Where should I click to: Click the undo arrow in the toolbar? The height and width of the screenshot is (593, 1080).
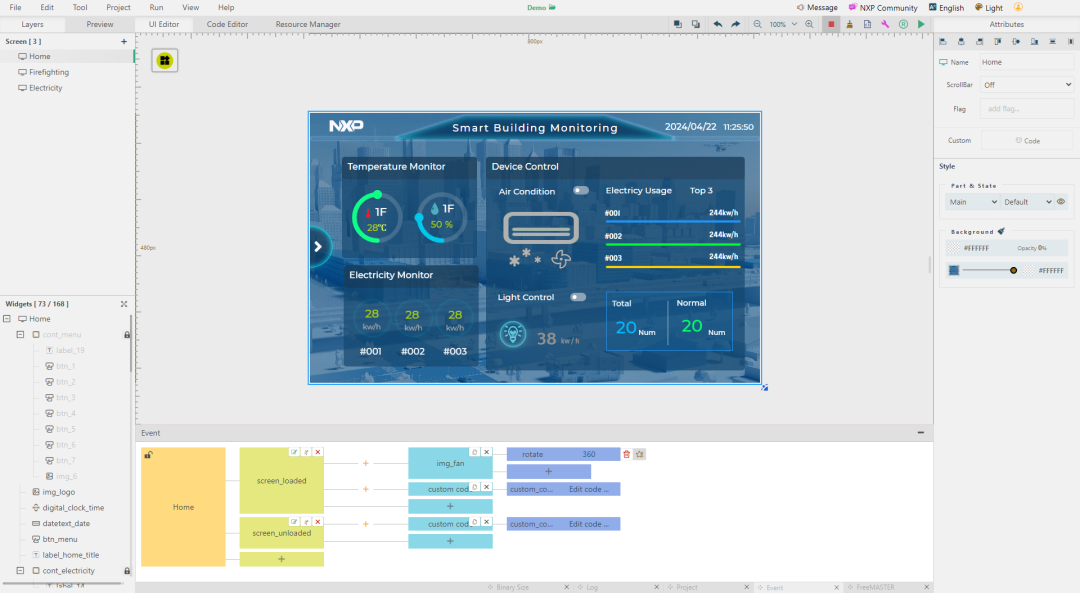coord(718,24)
